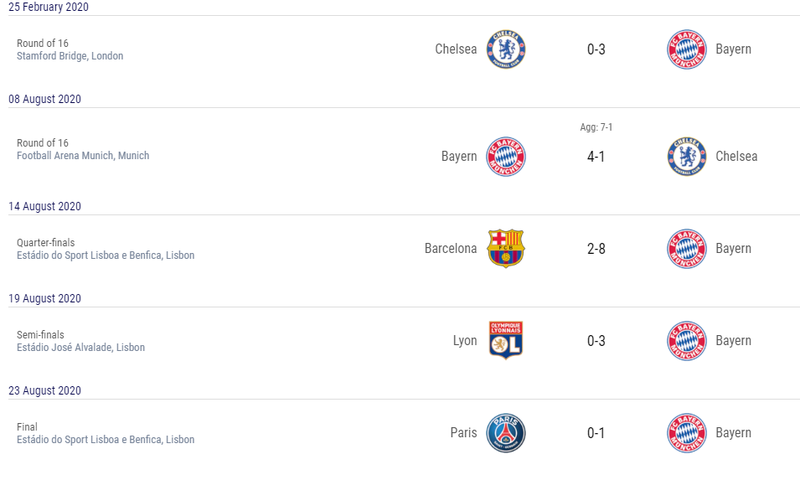Click the Bayern crest in the 25 February match
800x480 pixels.
pos(687,49)
